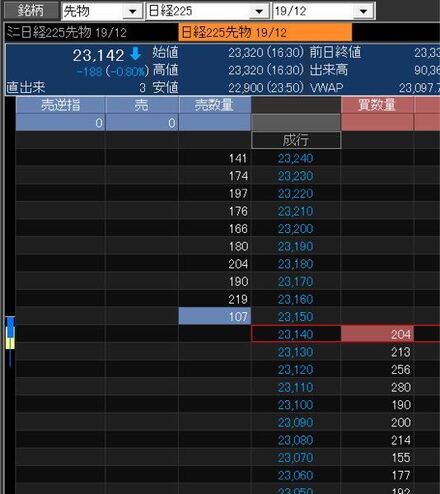Select the 売数量 column header
The image size is (440, 494).
pyautogui.click(x=214, y=105)
